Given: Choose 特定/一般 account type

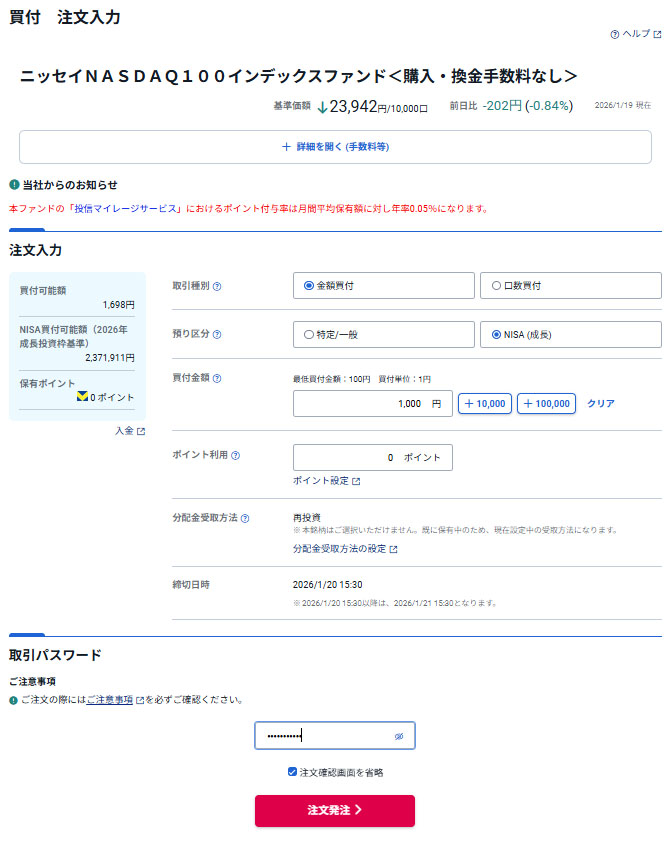Looking at the screenshot, I should click(x=309, y=335).
